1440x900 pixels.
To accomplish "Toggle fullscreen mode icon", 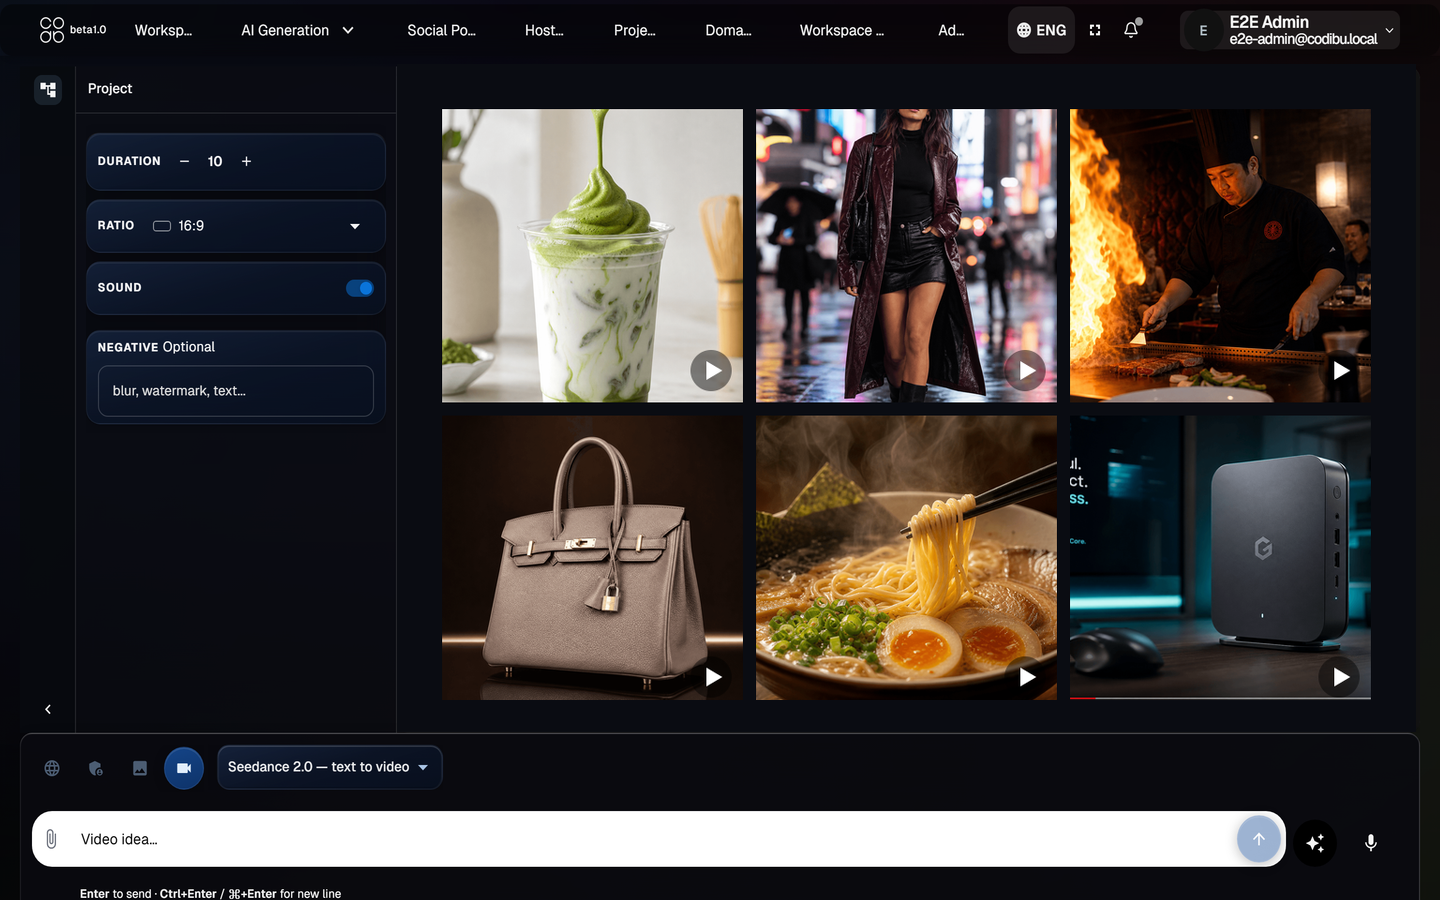I will pyautogui.click(x=1095, y=30).
